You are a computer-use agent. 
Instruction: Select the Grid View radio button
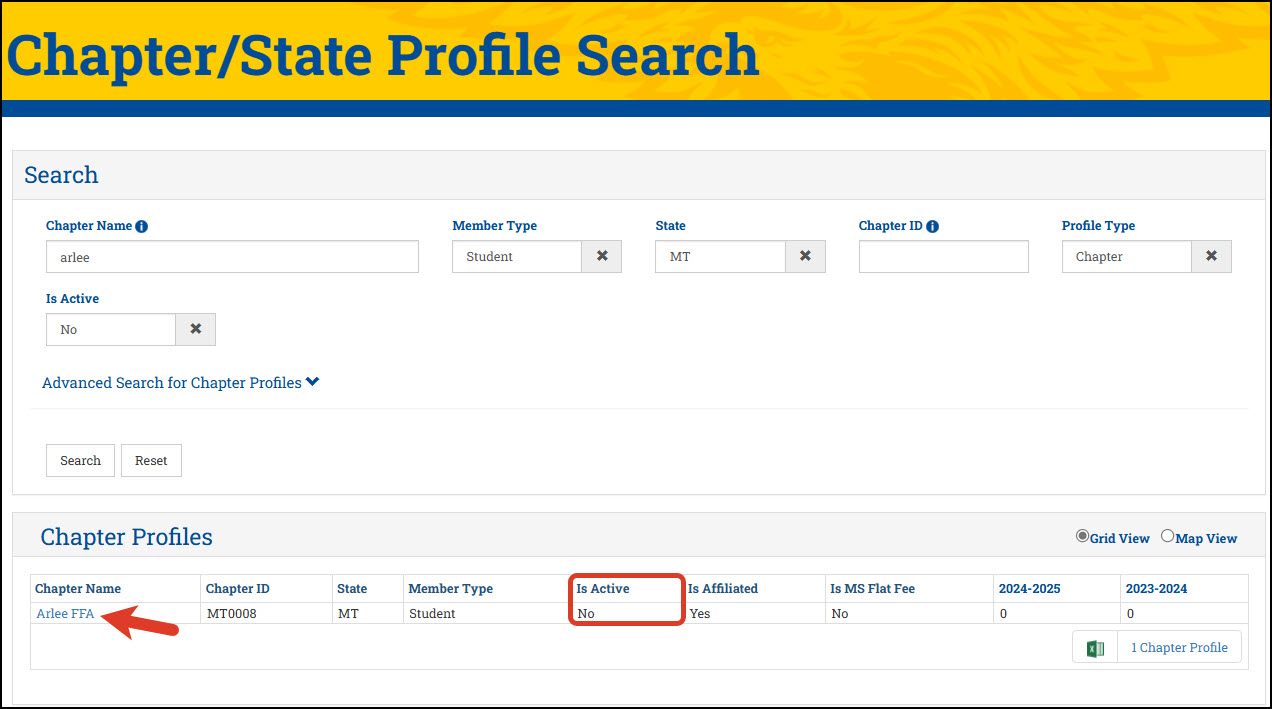pyautogui.click(x=1082, y=536)
